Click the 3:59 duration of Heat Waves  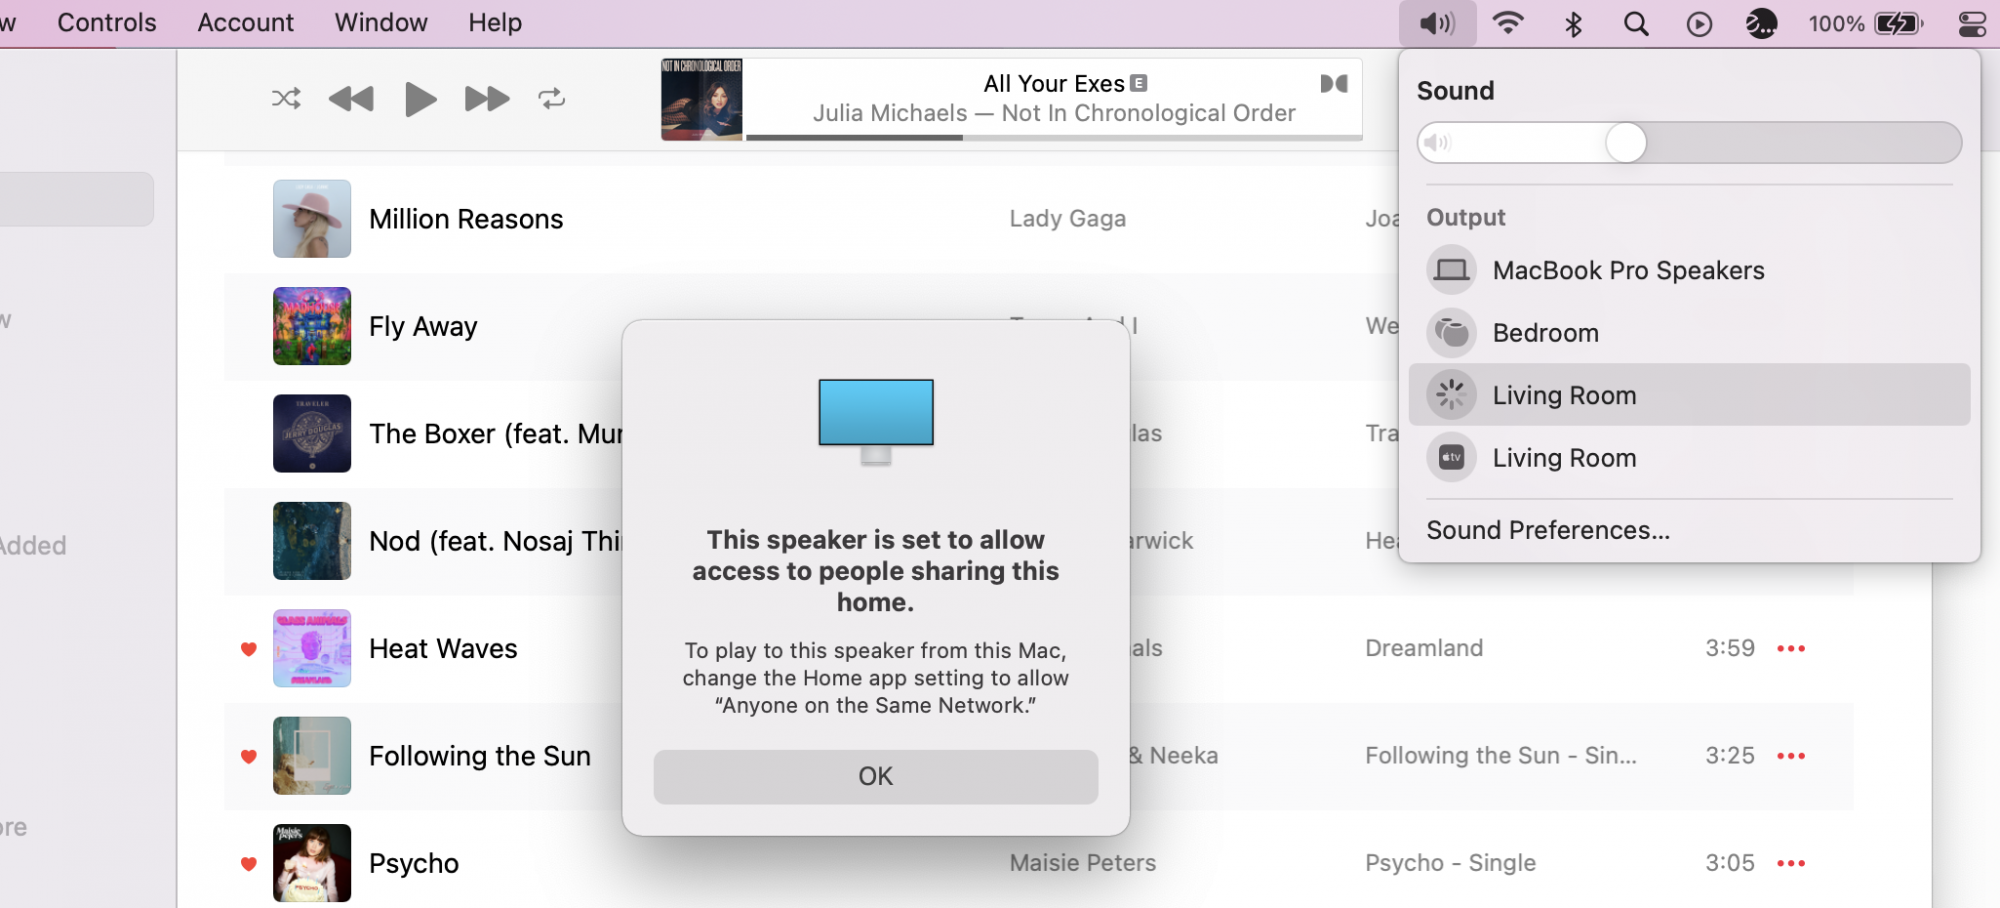(x=1730, y=648)
